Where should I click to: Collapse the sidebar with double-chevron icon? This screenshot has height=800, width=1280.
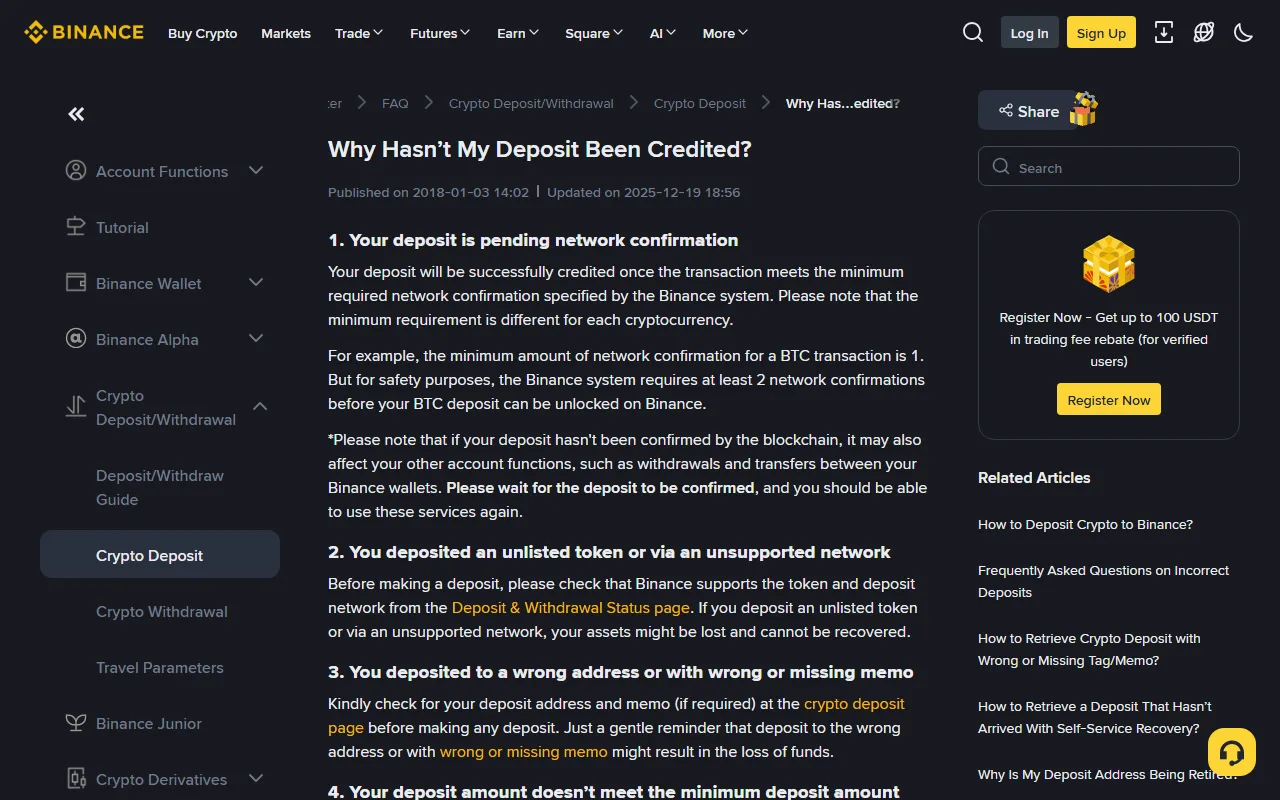tap(76, 114)
